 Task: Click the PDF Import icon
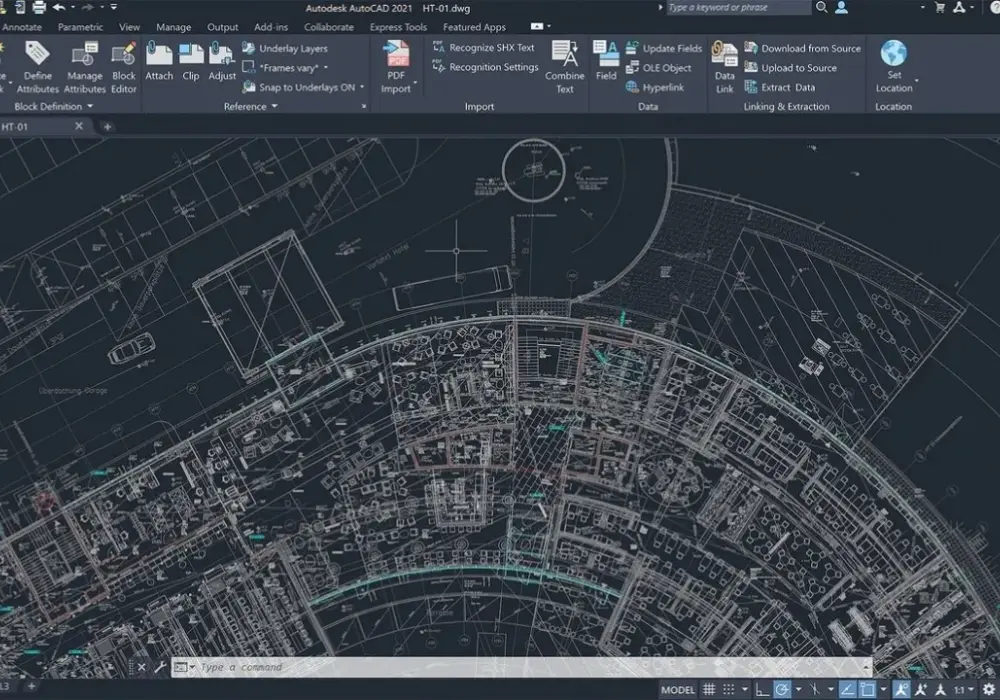tap(396, 54)
